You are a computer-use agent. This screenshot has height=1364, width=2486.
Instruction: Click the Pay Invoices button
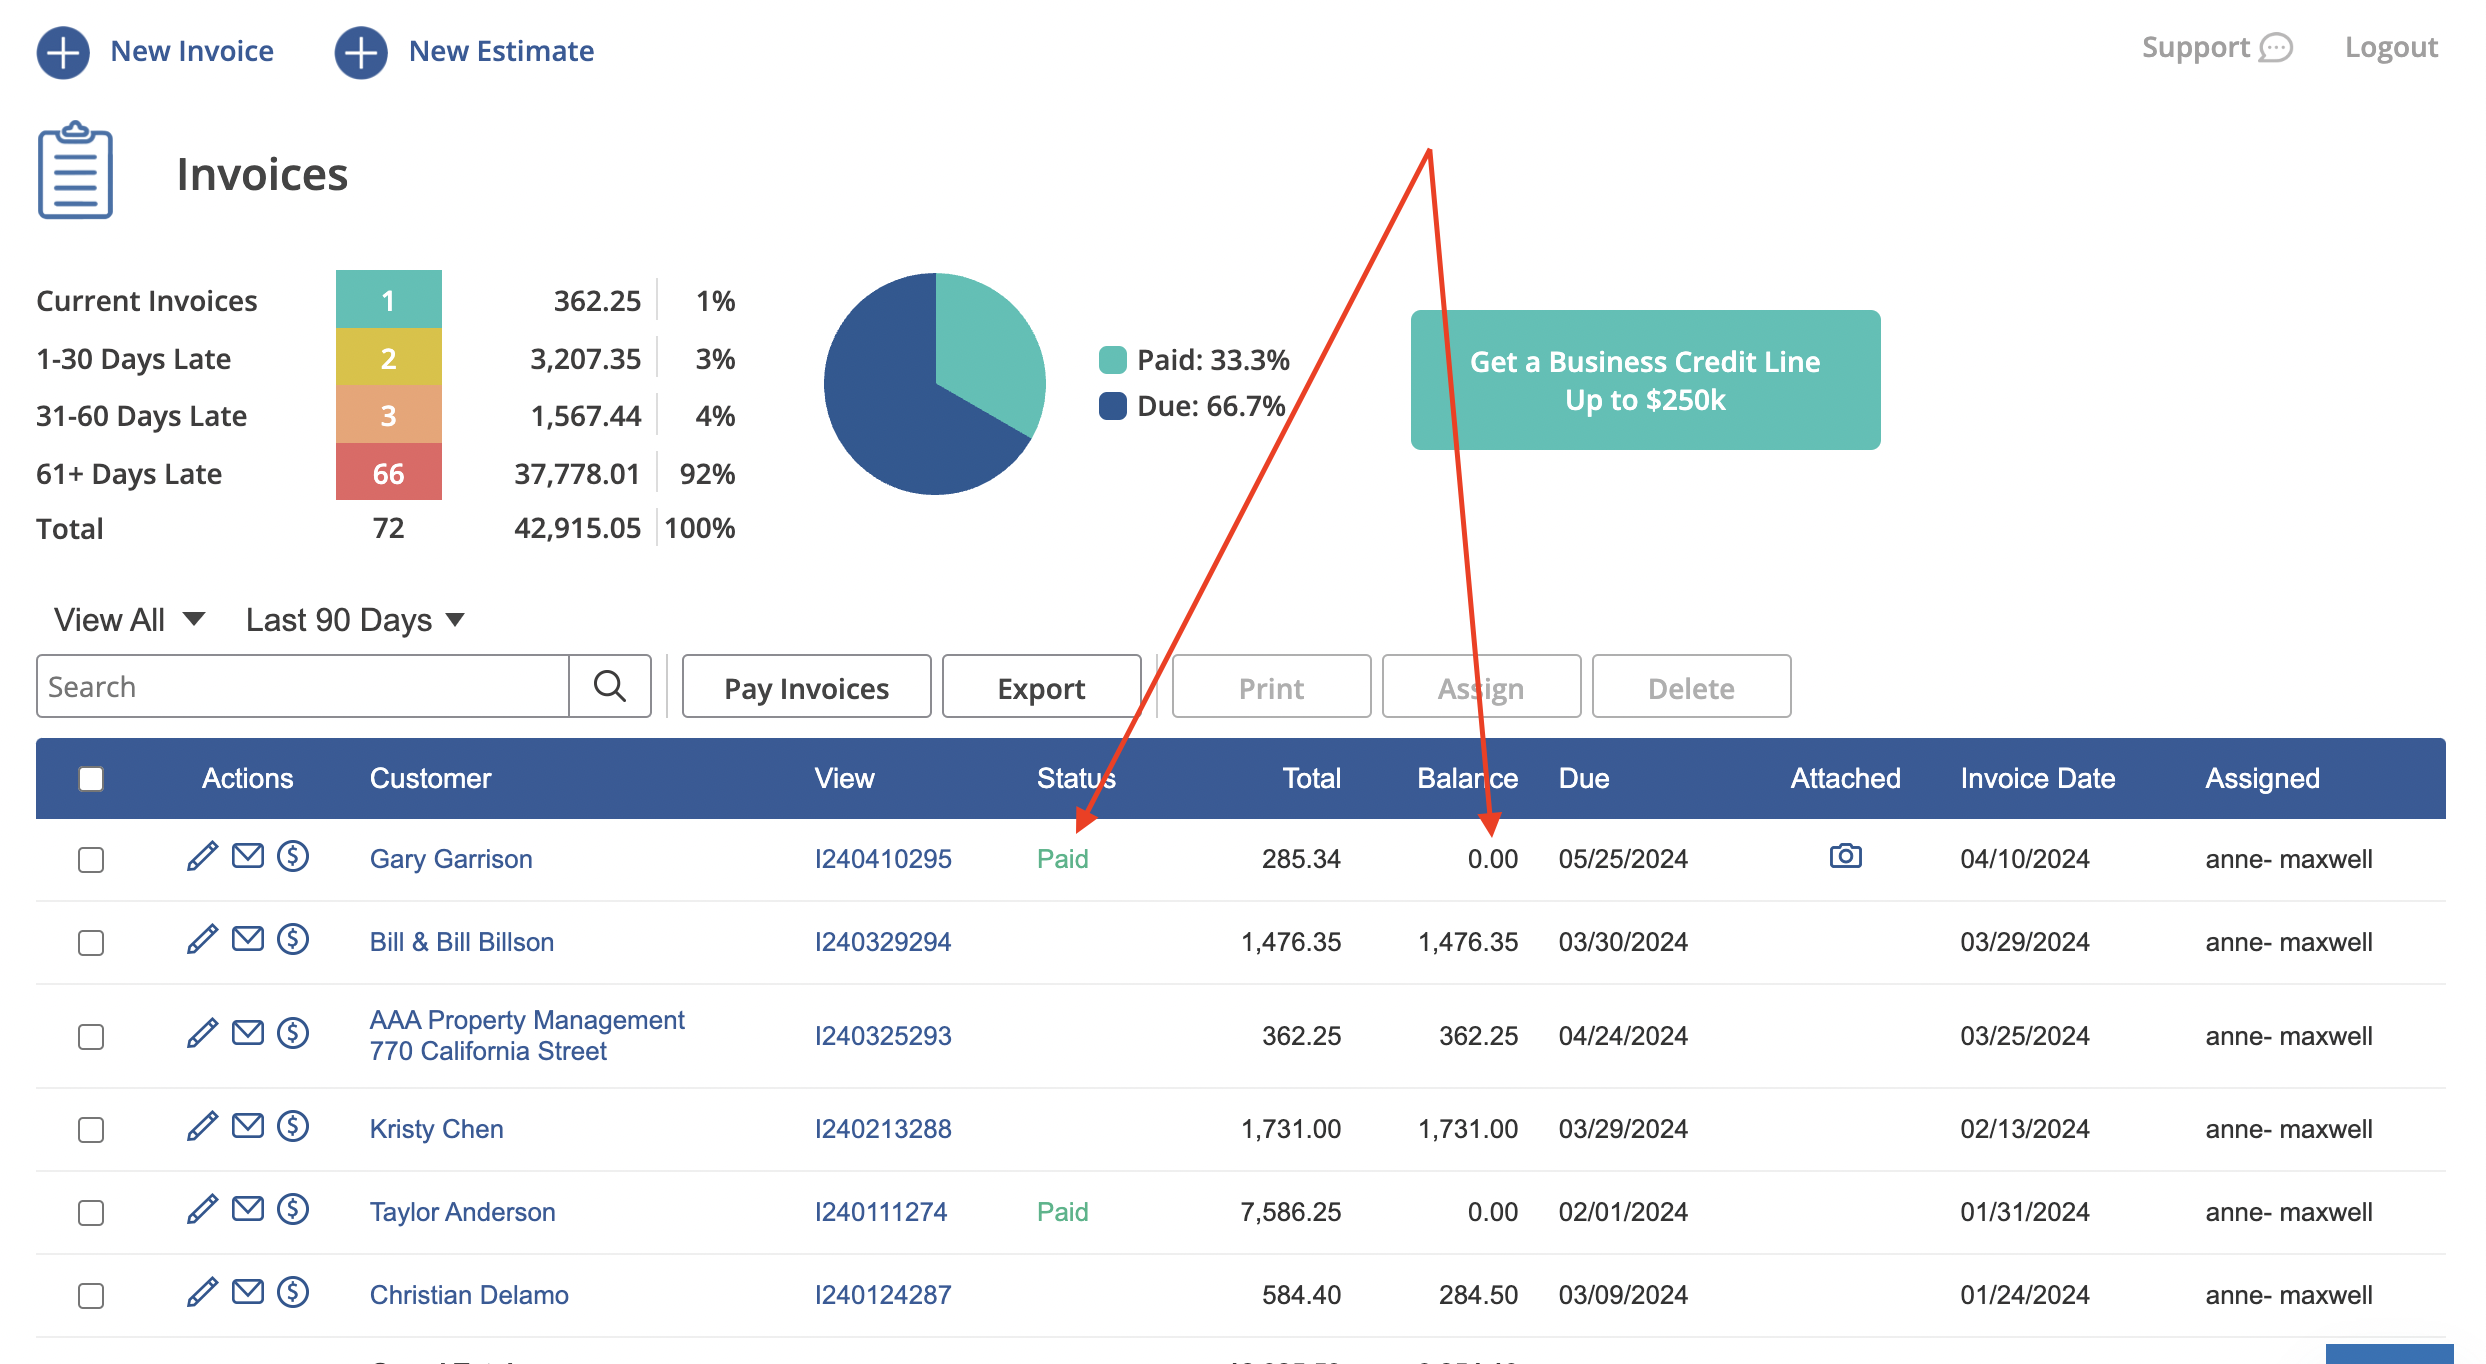click(x=807, y=687)
